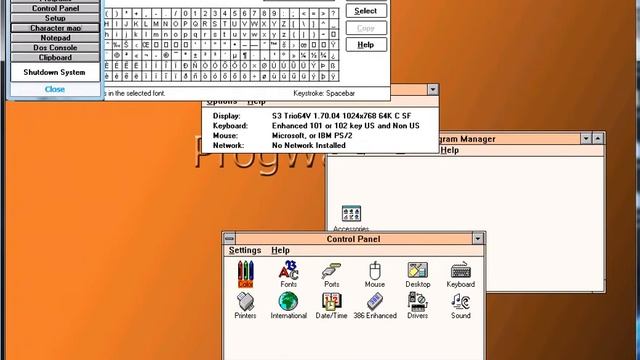Open the Mouse settings icon

click(375, 274)
